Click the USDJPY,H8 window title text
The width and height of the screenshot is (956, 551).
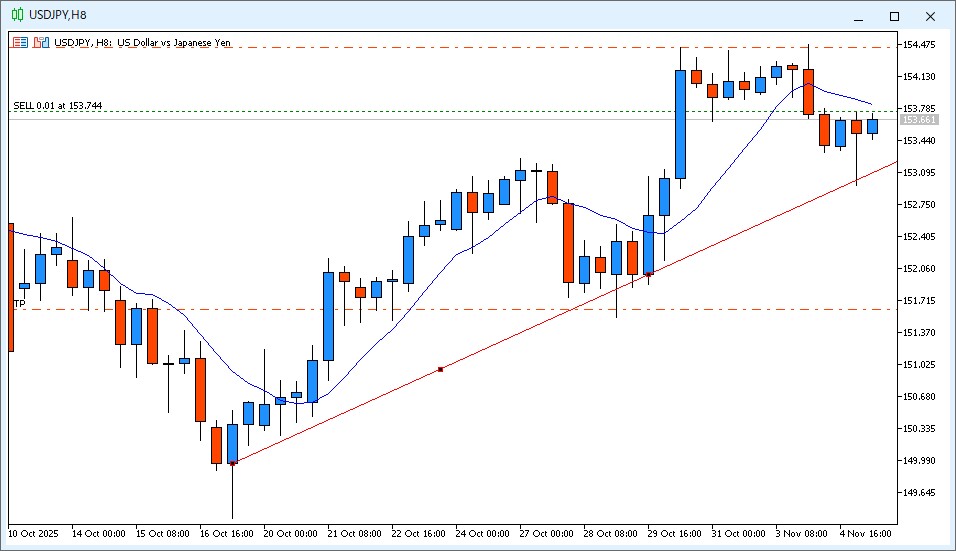pos(57,15)
